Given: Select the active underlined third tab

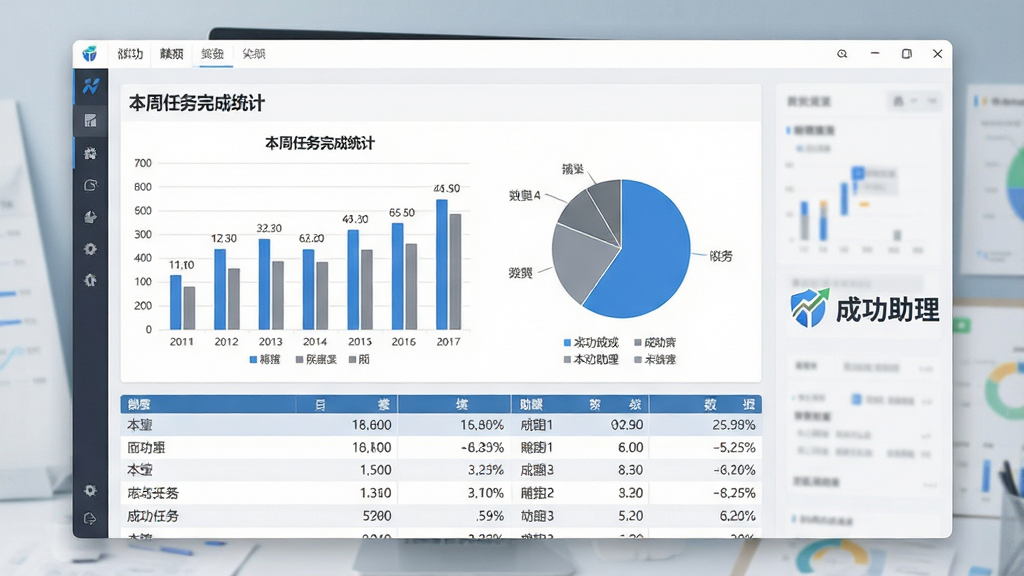Looking at the screenshot, I should [x=212, y=54].
